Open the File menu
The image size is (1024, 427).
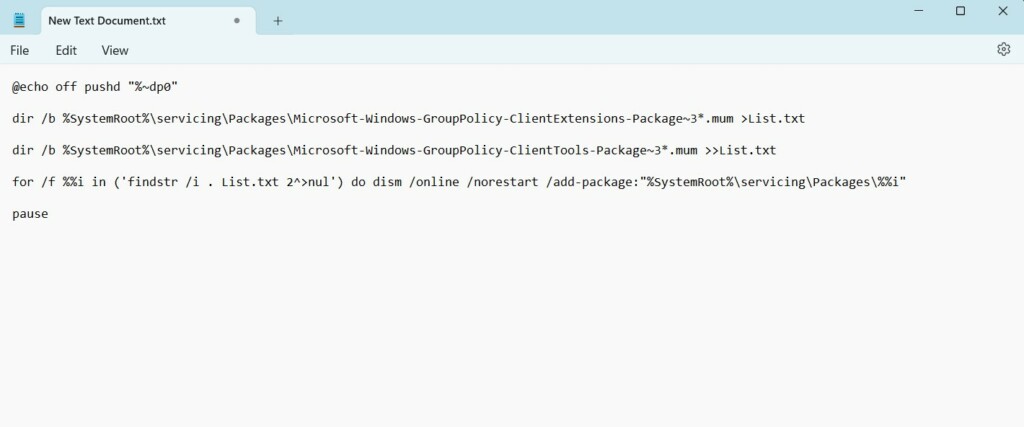point(19,50)
